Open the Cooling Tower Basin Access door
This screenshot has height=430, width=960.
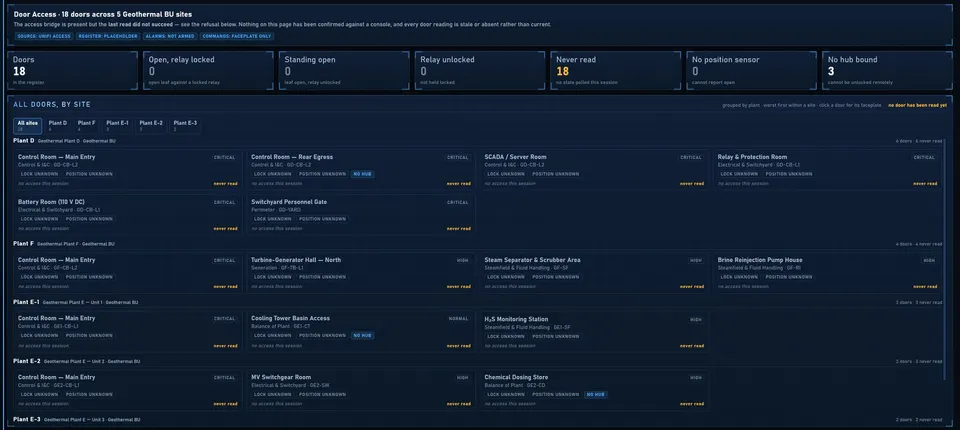361,331
